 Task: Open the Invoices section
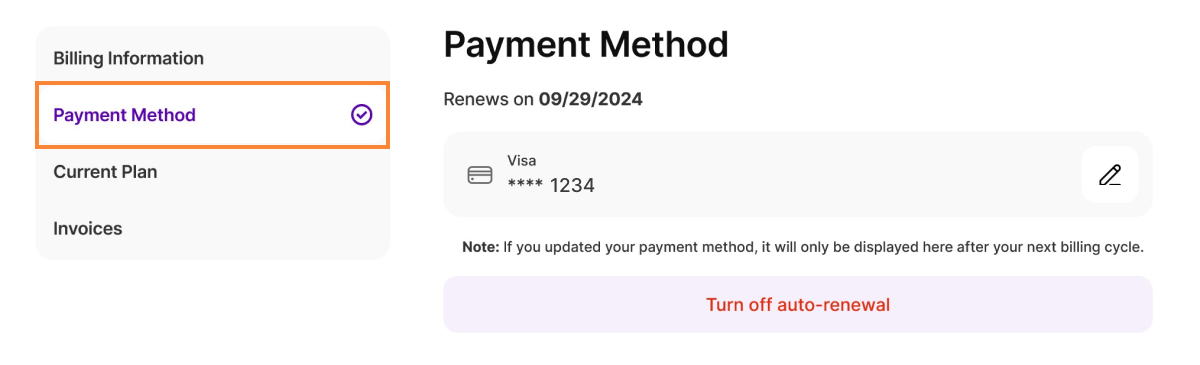(212, 229)
